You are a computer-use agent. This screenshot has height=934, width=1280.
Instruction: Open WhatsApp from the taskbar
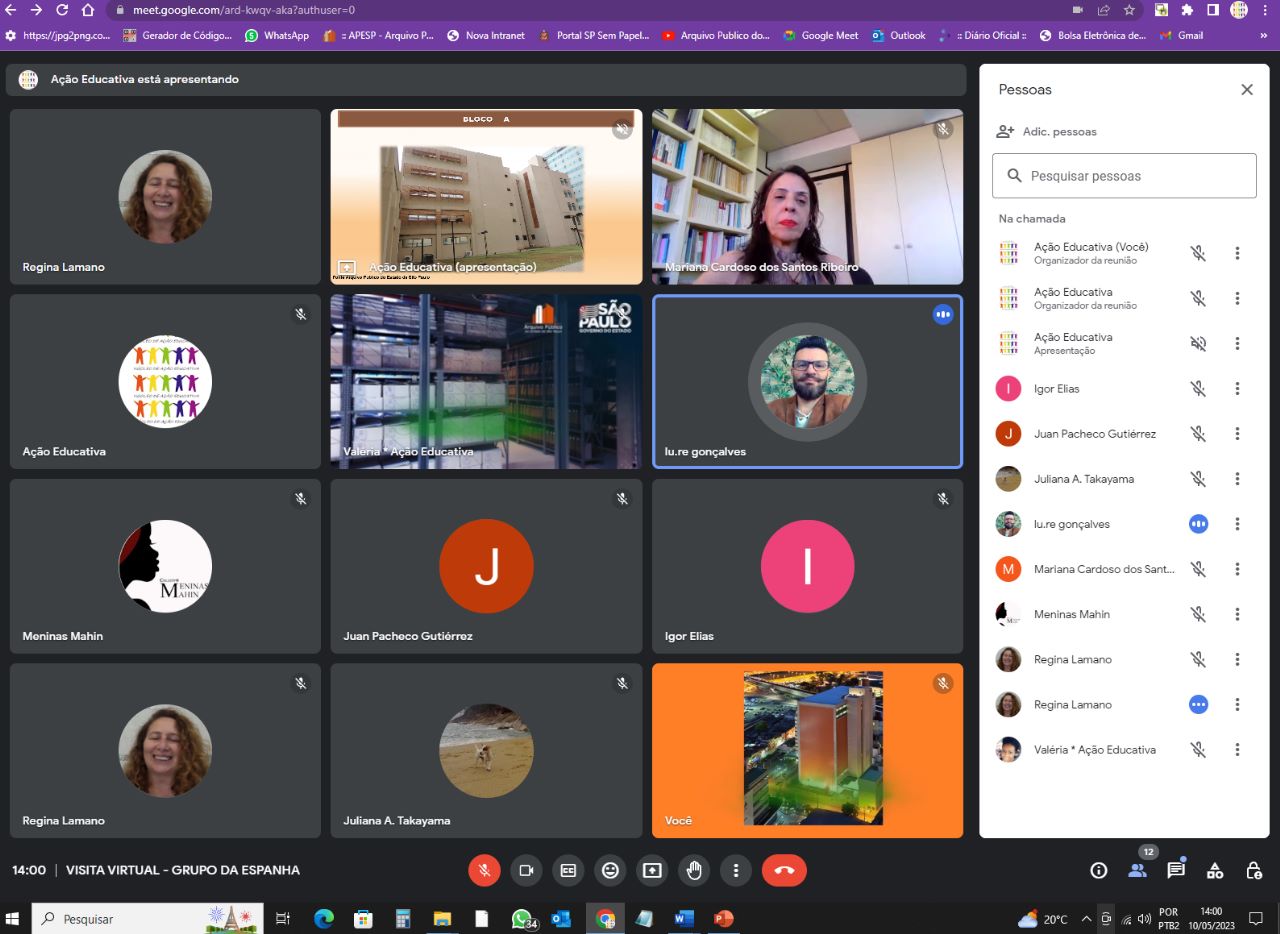coord(522,918)
